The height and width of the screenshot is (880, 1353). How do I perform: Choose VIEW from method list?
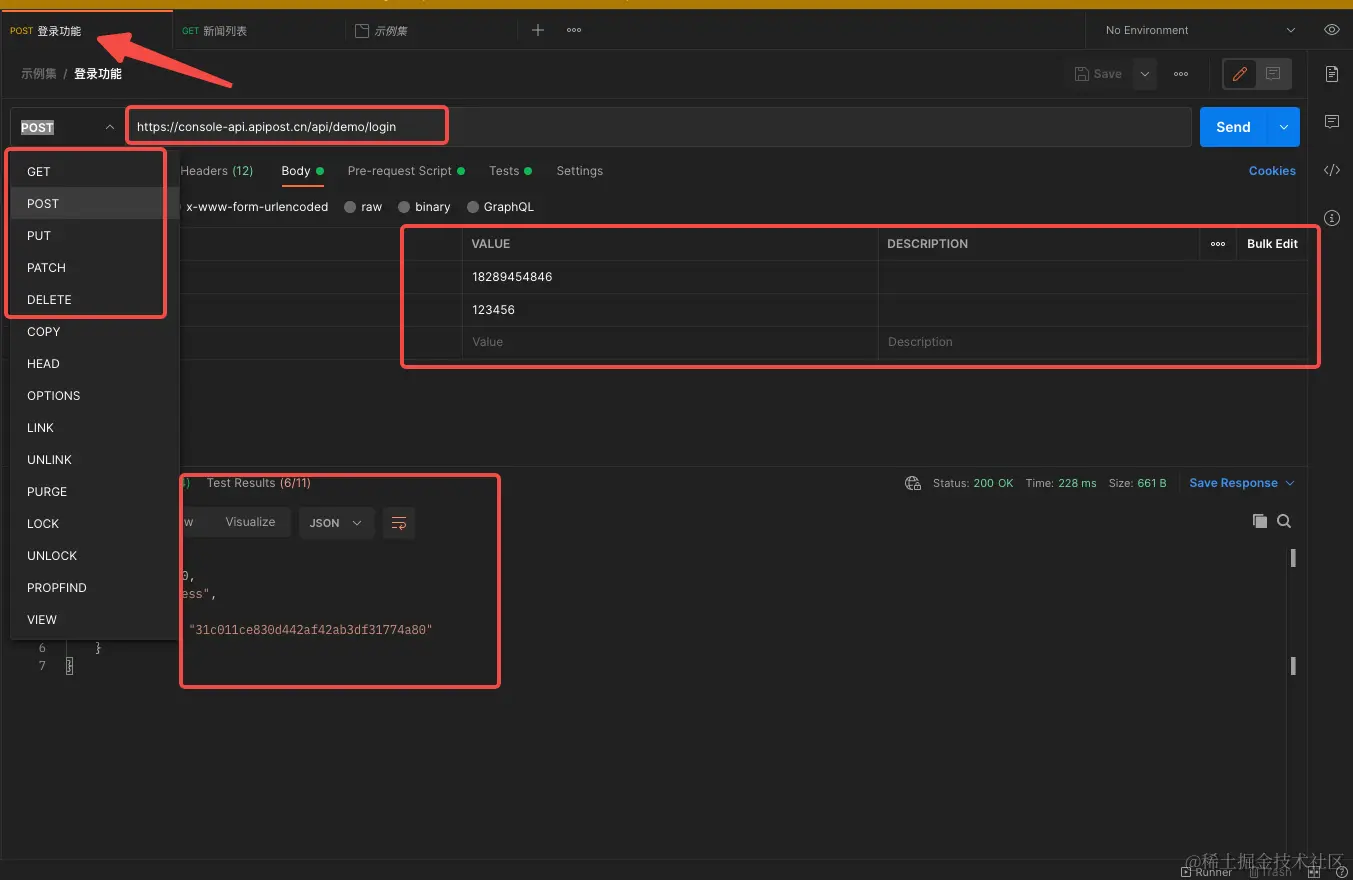click(x=94, y=620)
